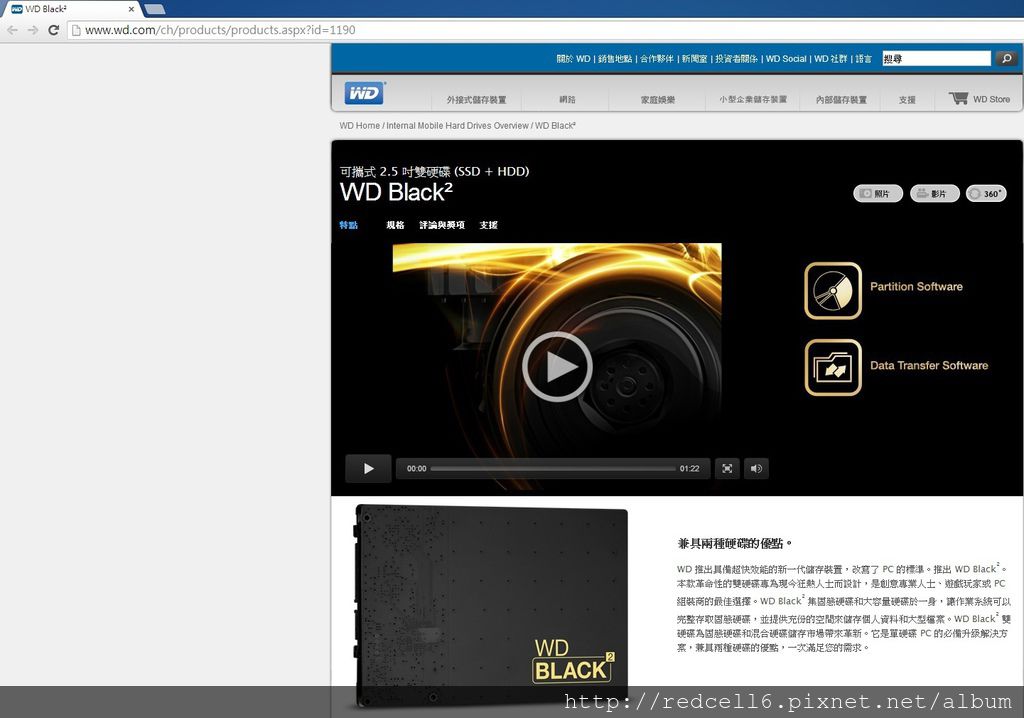
Task: Open the 語言 language link
Action: (x=863, y=59)
